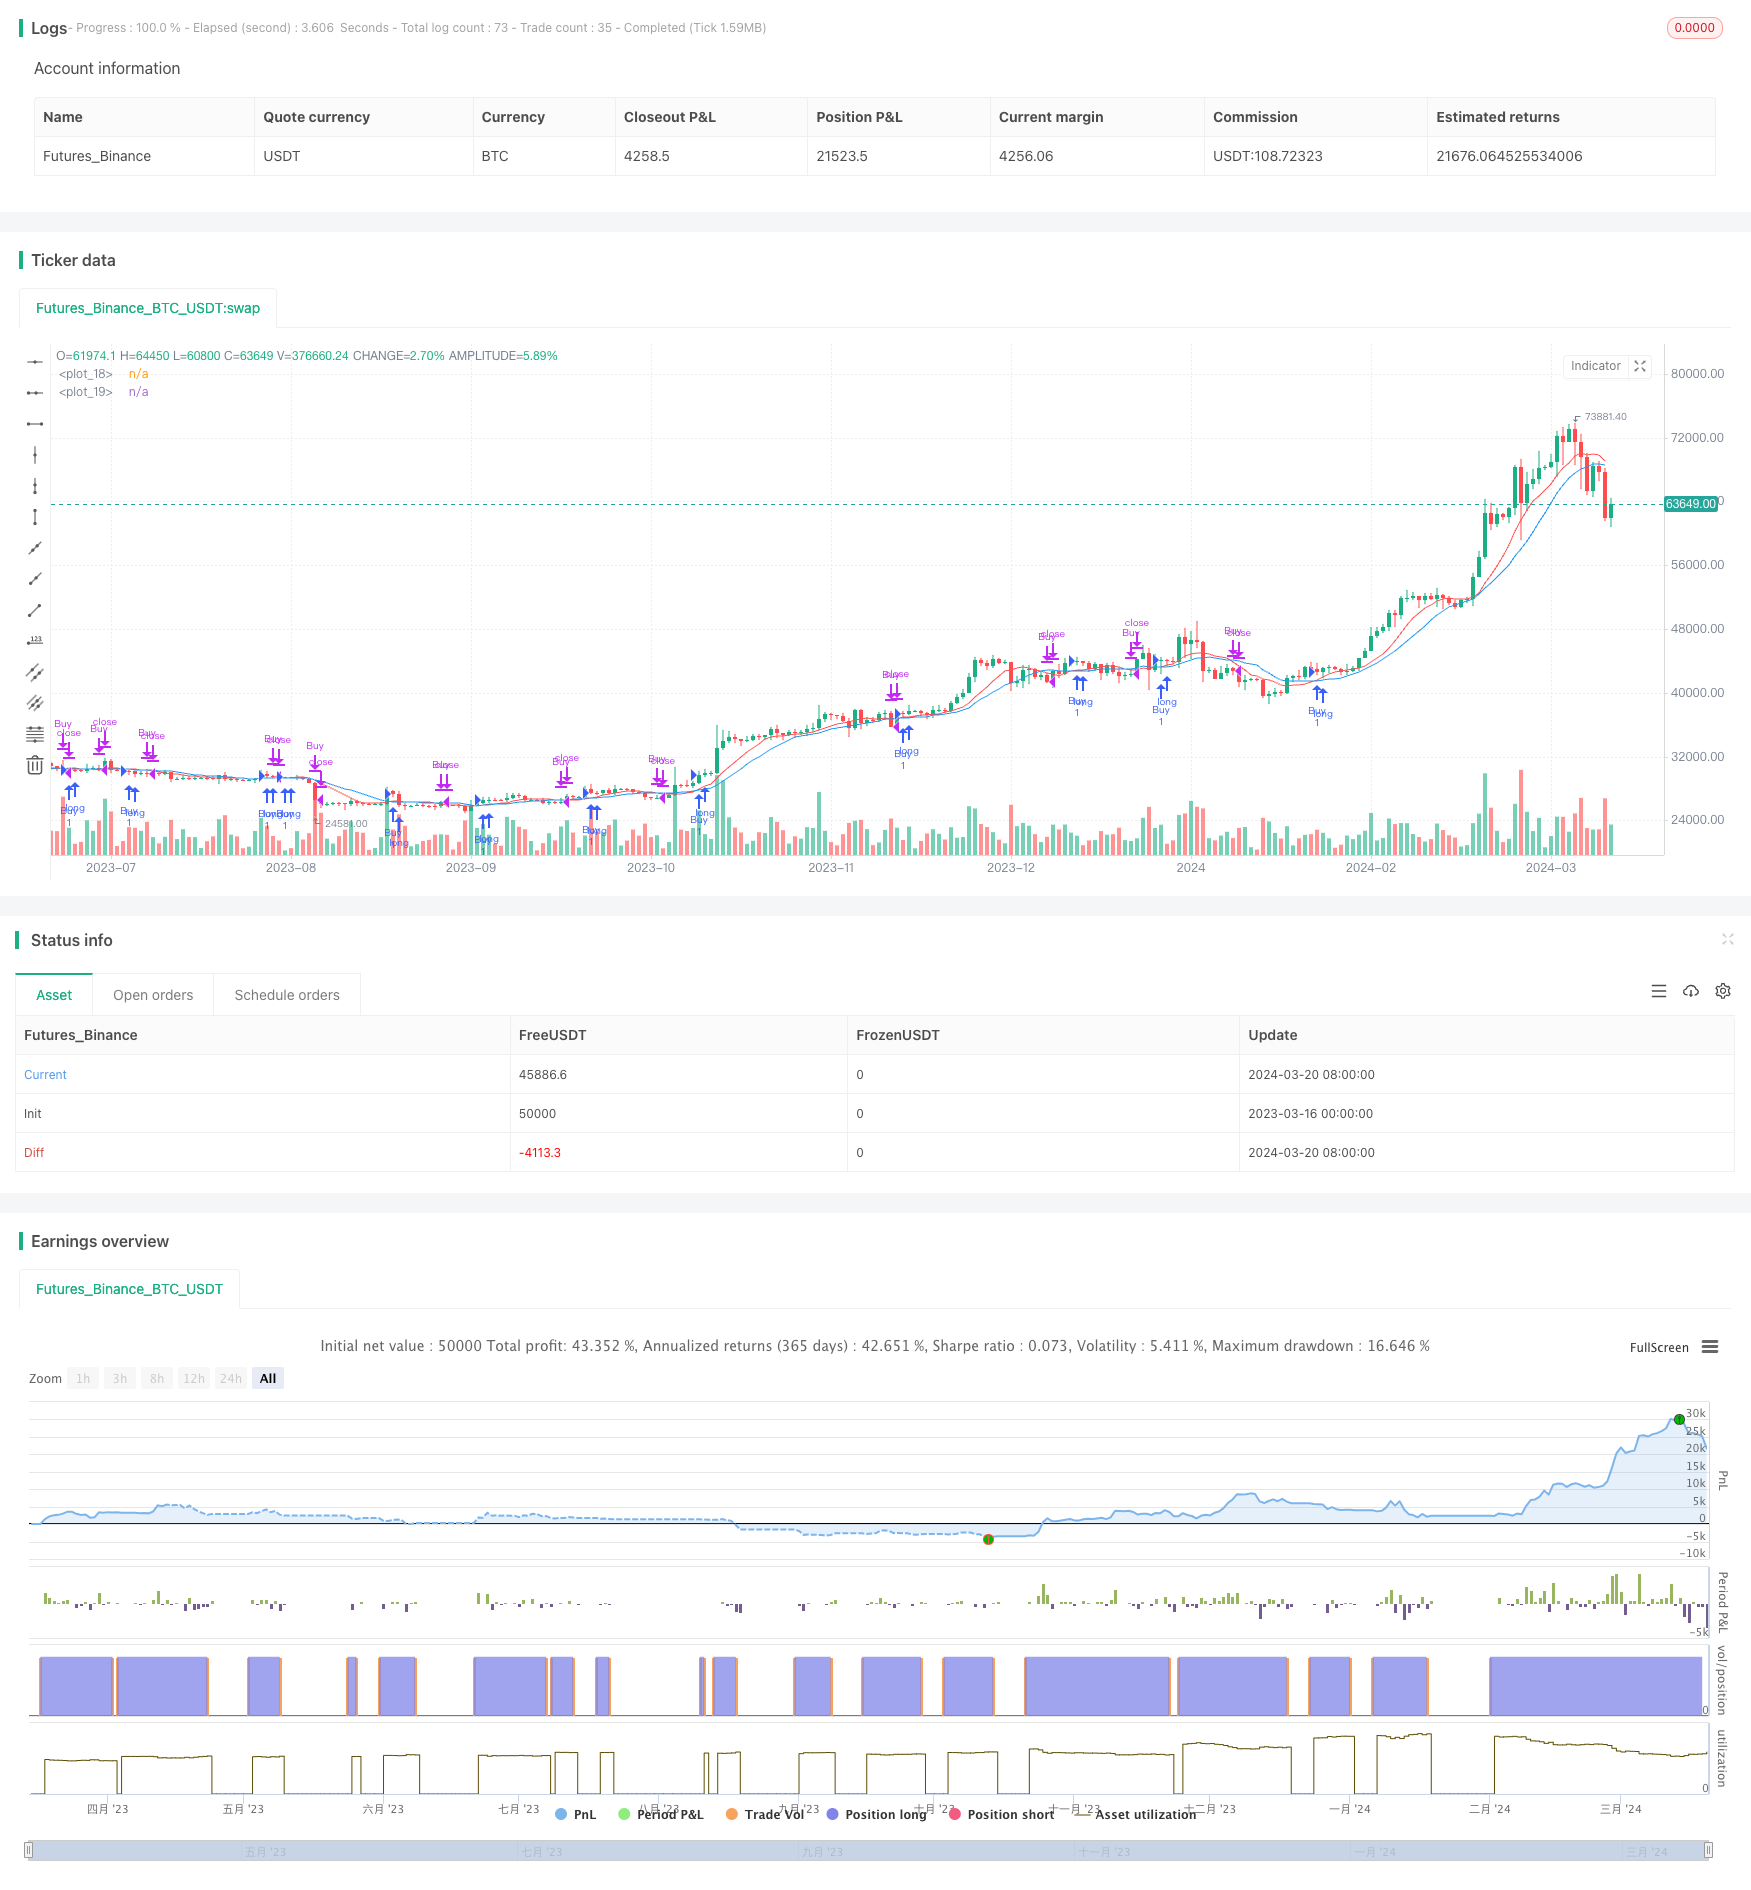Select the diagonal segment drawing tool

[x=35, y=610]
